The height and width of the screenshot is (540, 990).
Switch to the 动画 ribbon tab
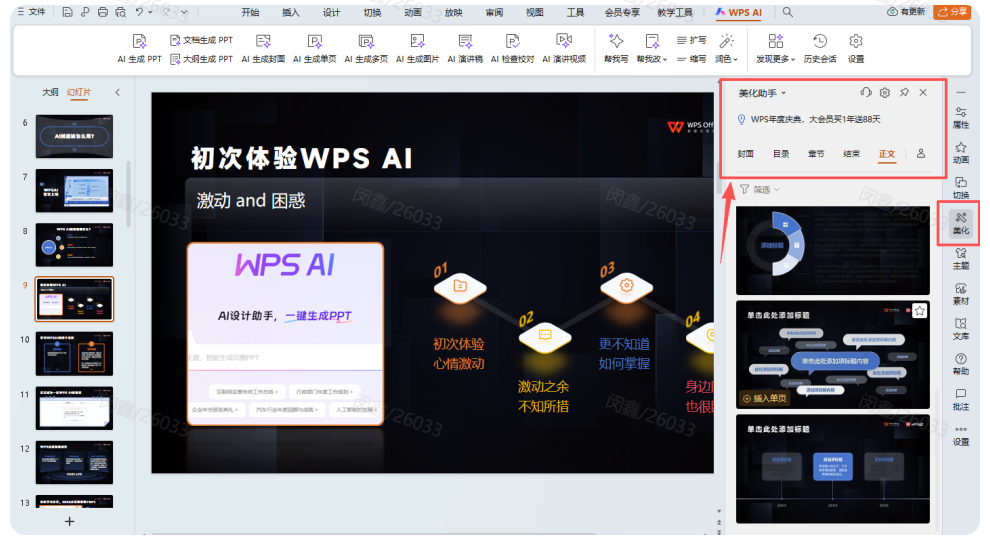(413, 12)
